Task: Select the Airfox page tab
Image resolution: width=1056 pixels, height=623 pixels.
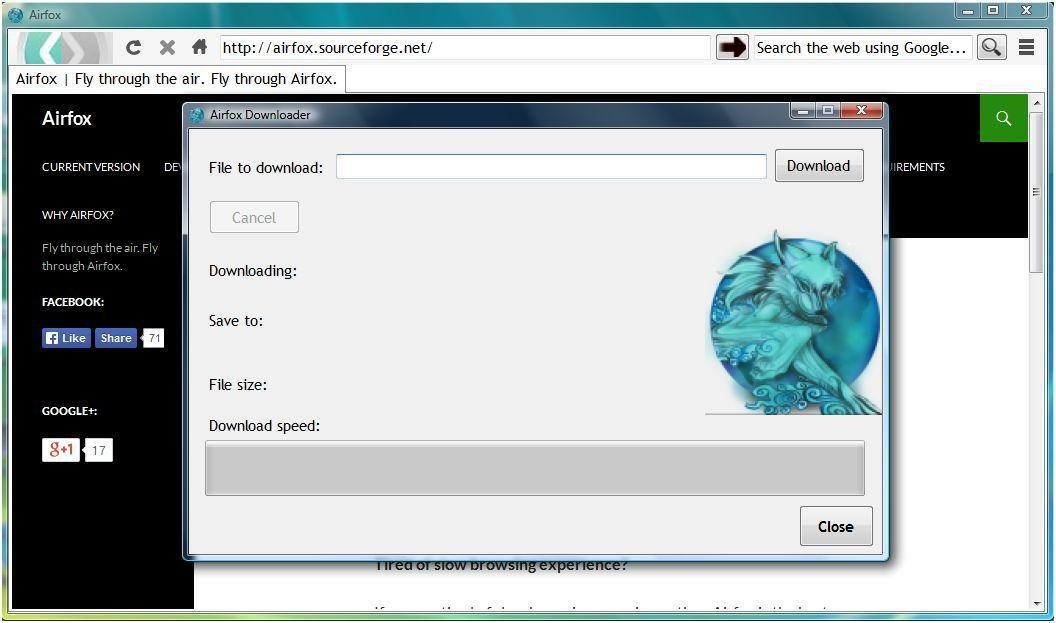Action: click(177, 79)
